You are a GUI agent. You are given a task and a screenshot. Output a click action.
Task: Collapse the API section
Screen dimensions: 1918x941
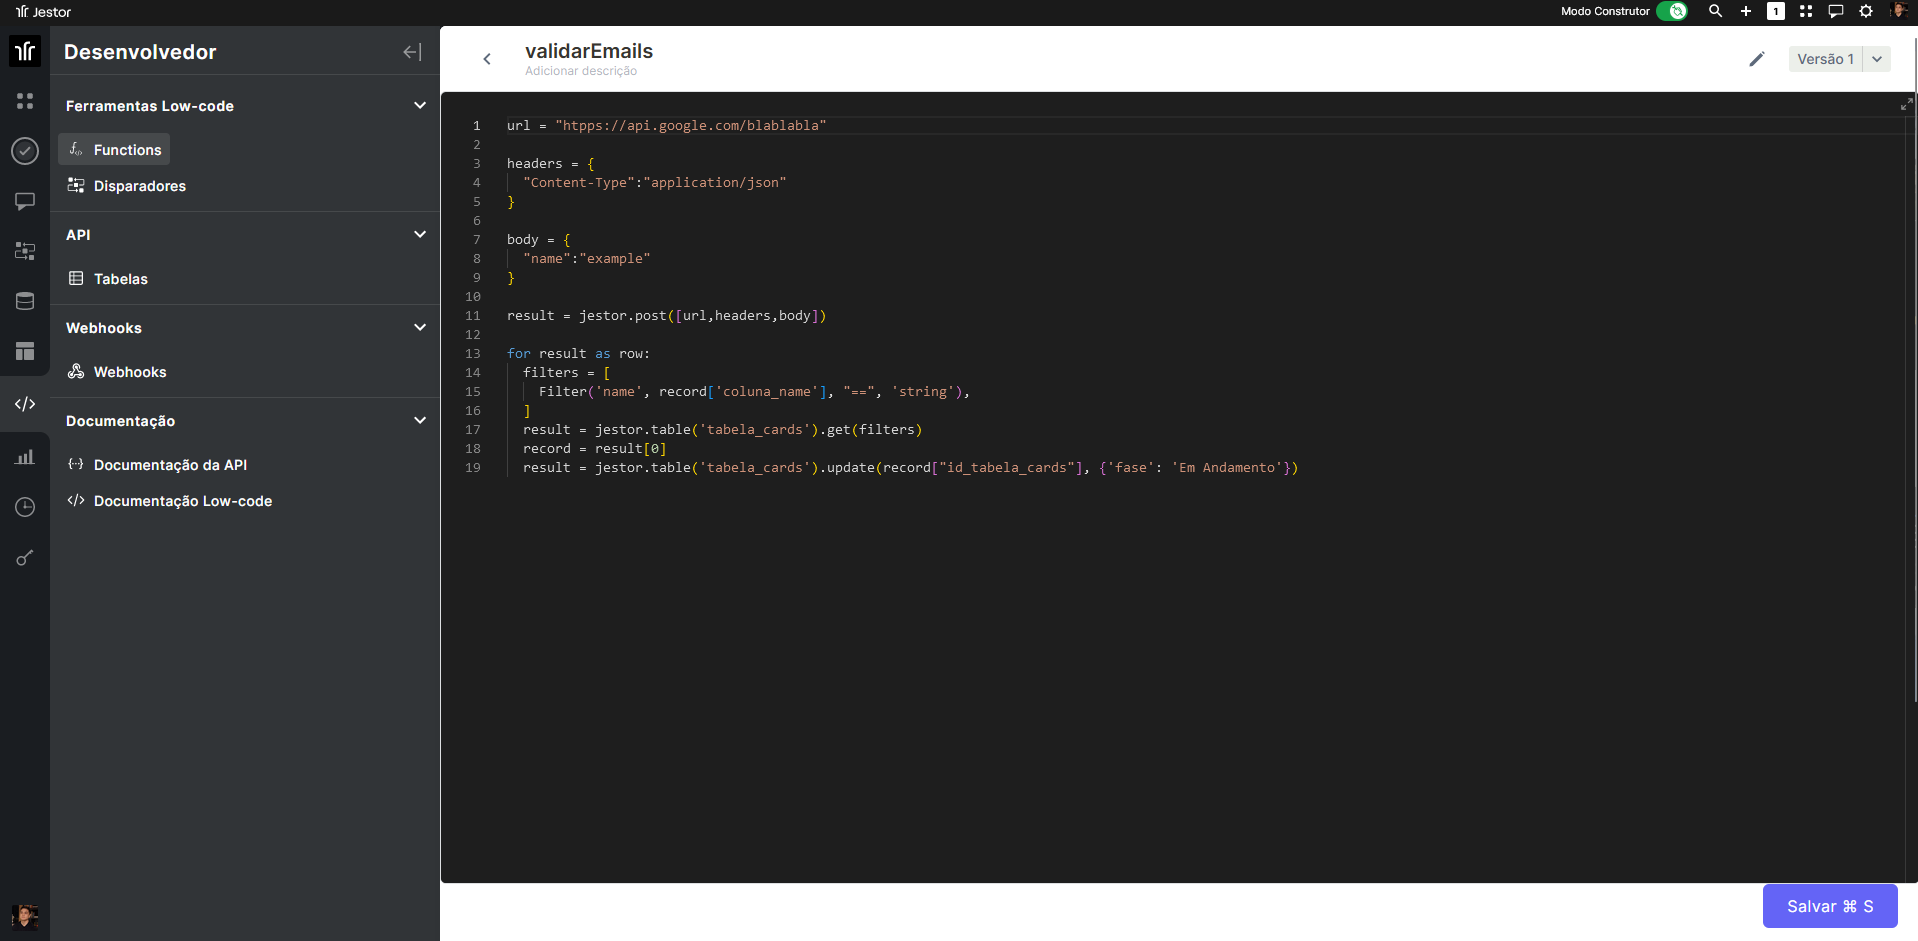click(x=420, y=234)
